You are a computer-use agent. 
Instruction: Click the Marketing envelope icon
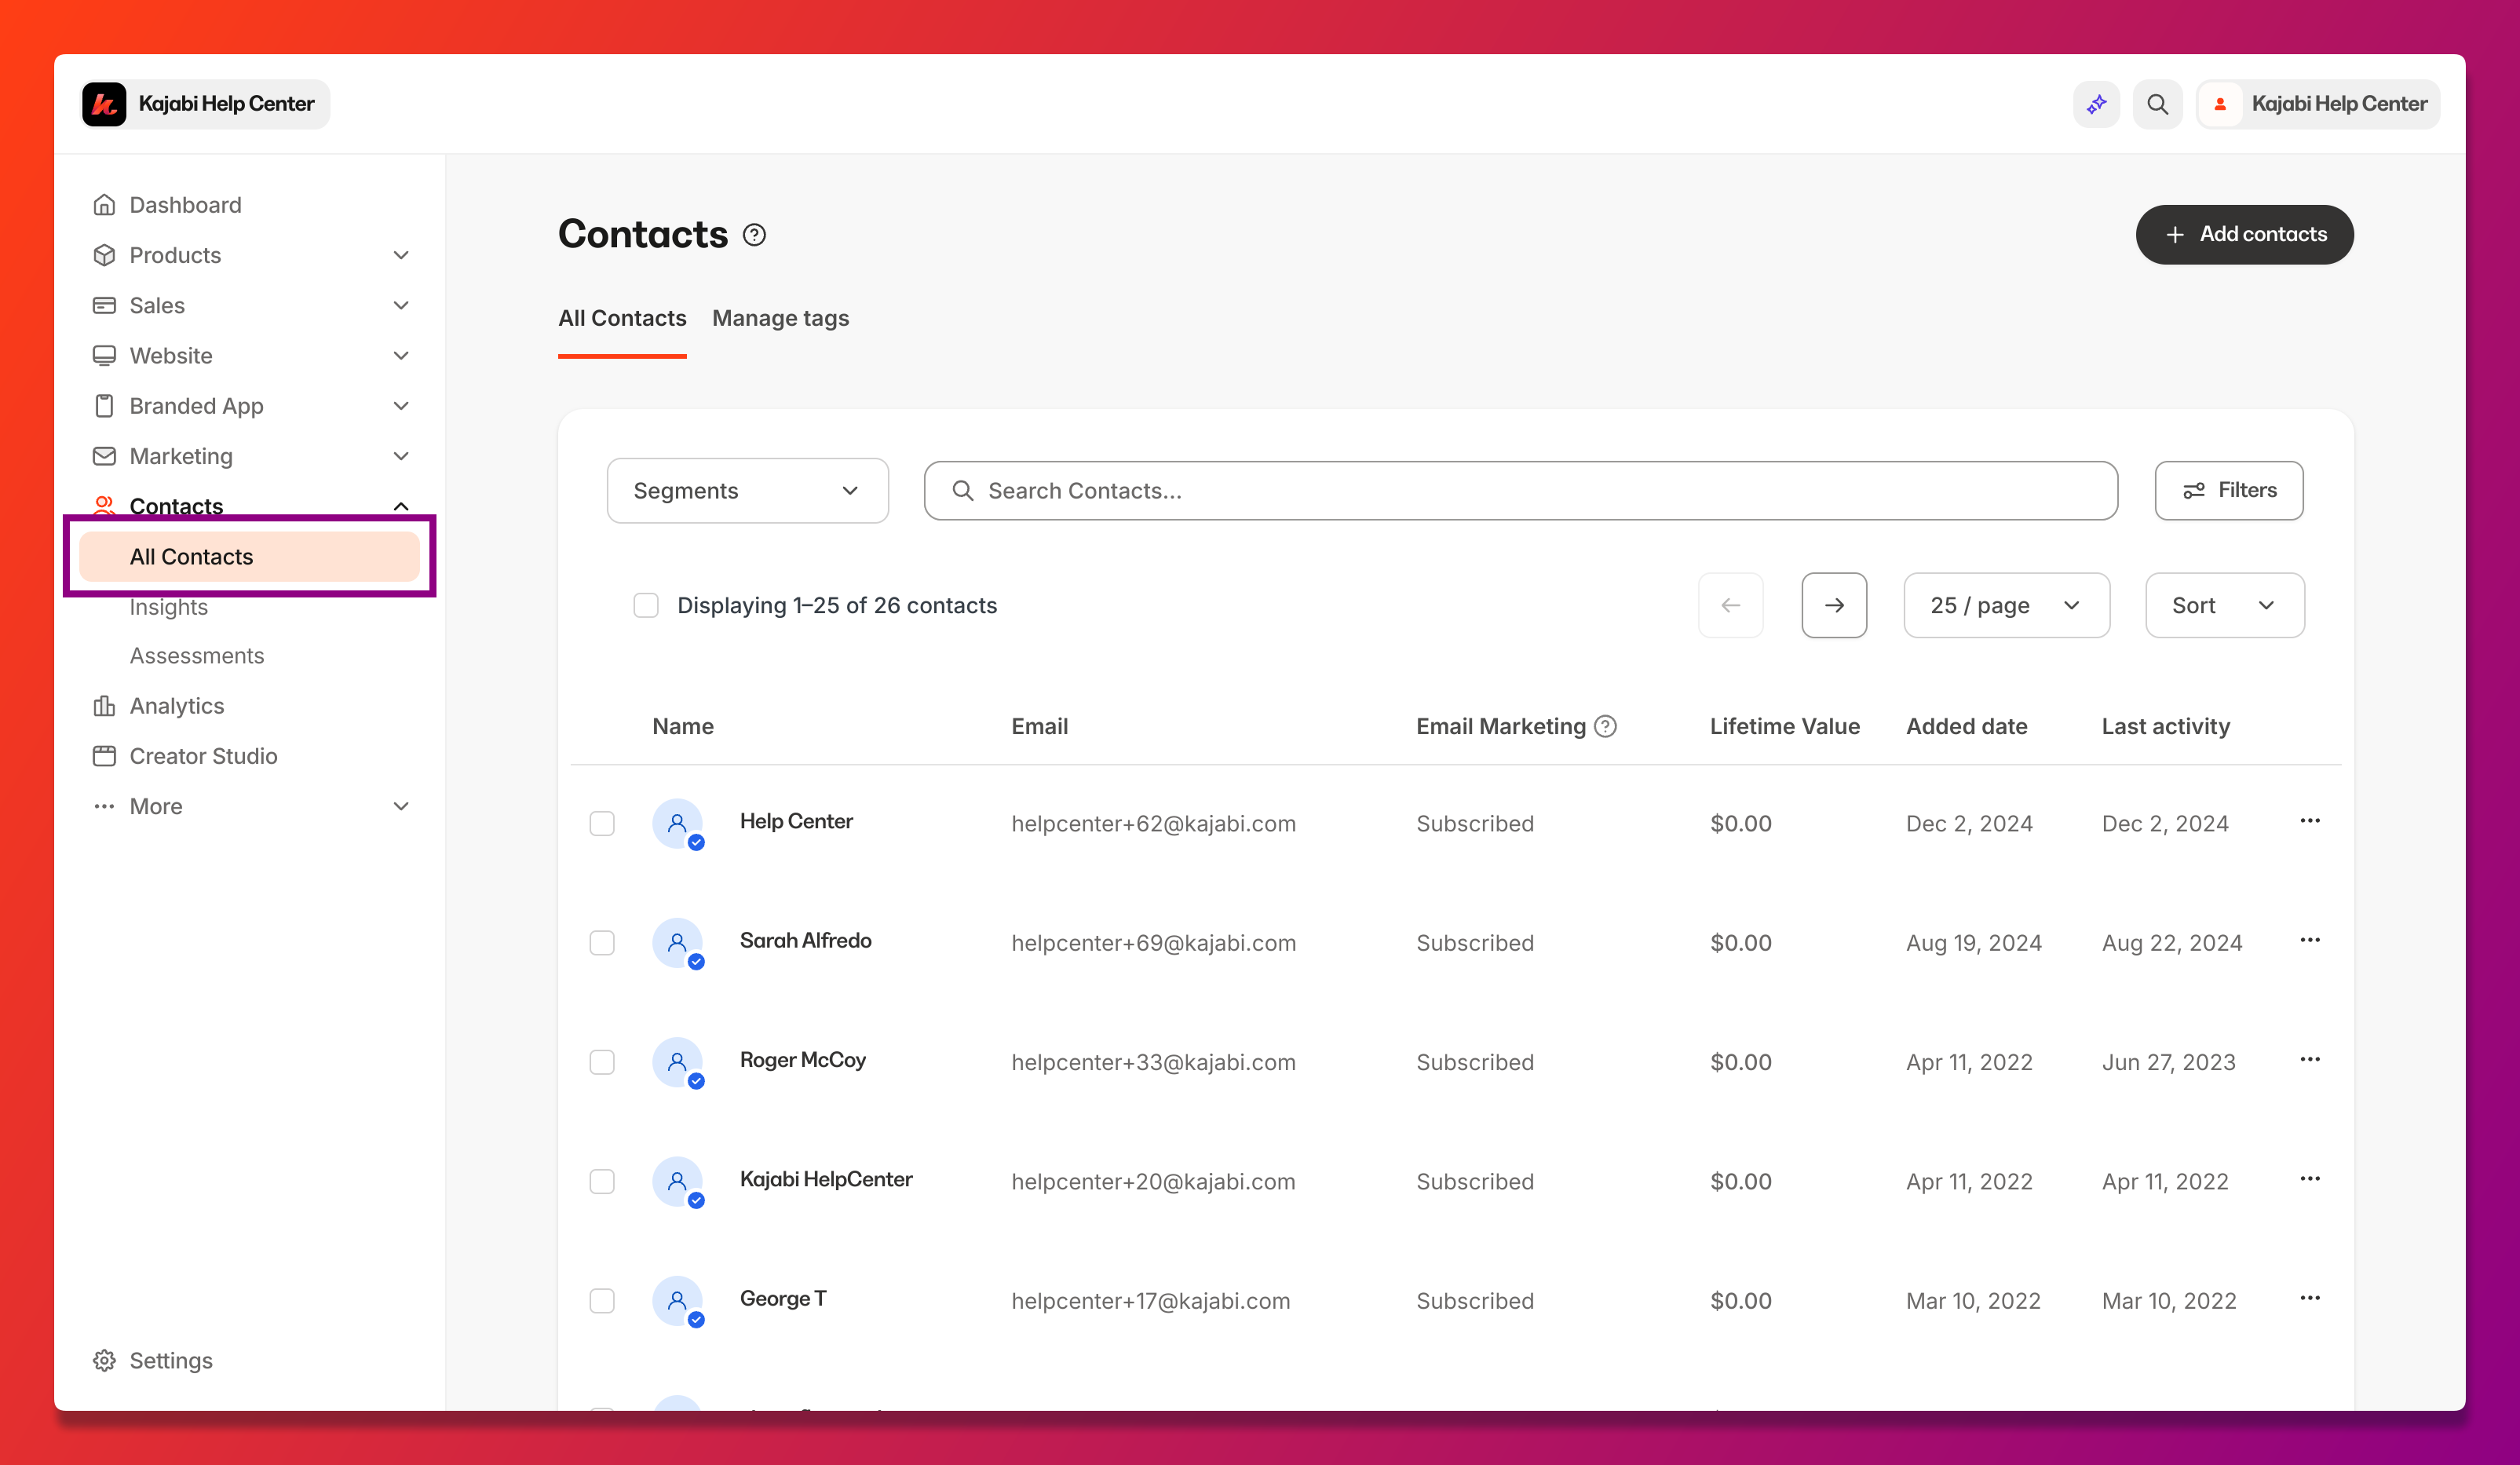point(104,456)
